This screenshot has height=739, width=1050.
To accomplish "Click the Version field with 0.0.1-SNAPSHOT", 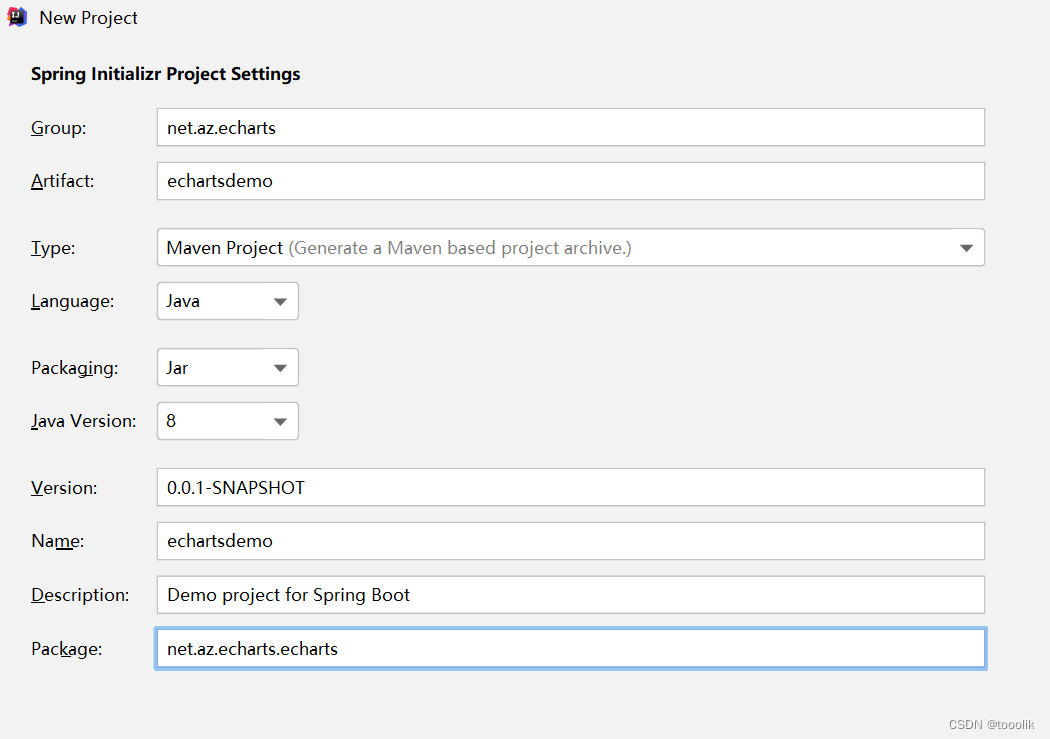I will coord(570,488).
